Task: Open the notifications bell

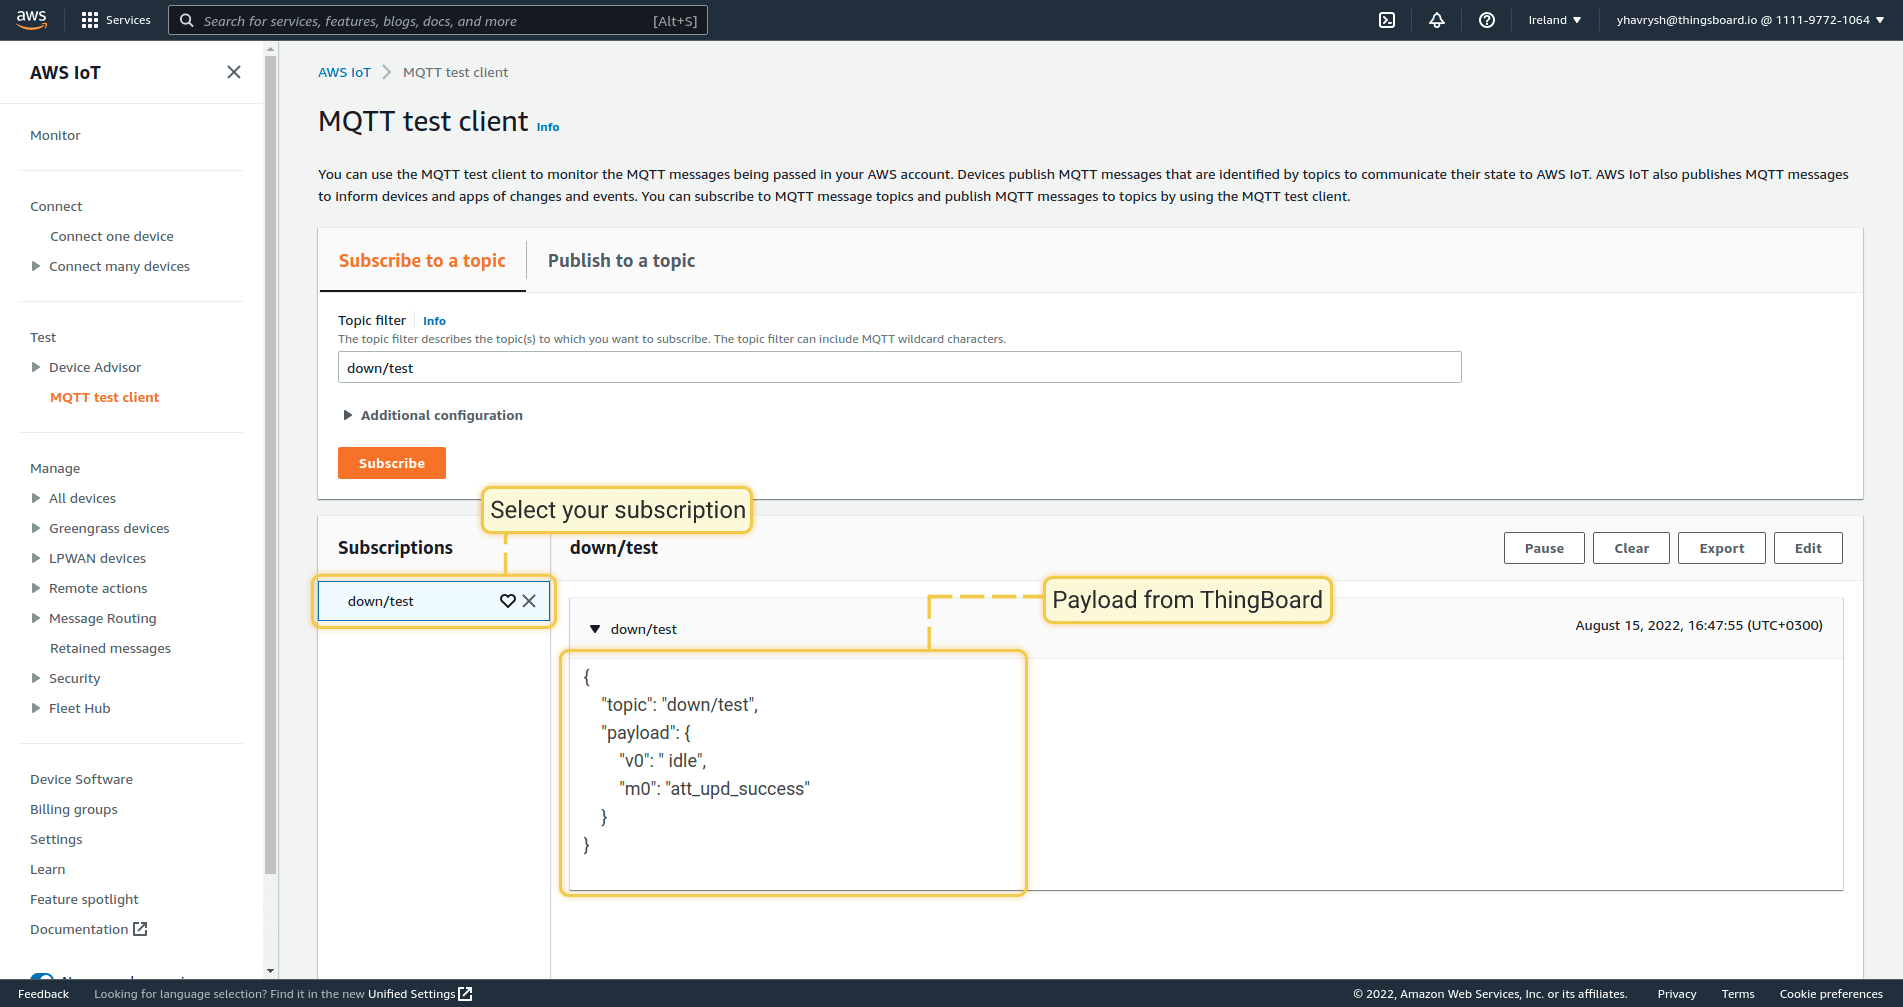Action: (x=1437, y=20)
